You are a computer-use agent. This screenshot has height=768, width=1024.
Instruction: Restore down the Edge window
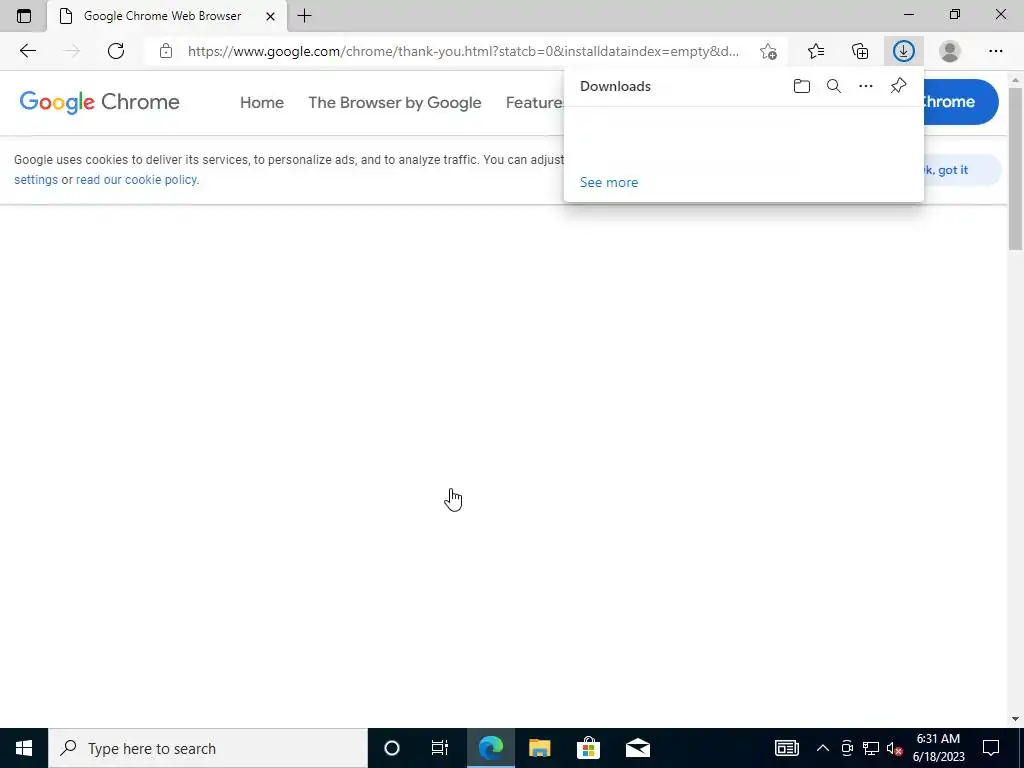pyautogui.click(x=955, y=14)
